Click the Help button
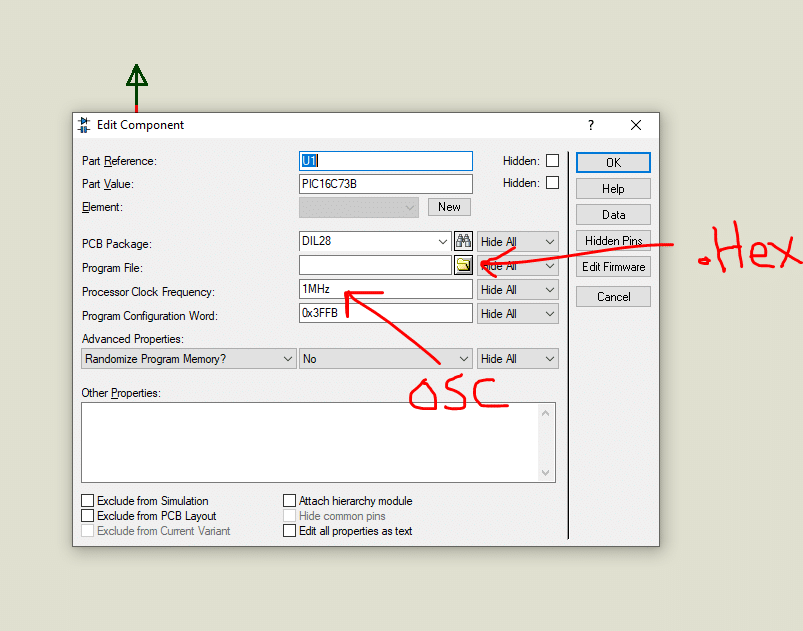 613,189
